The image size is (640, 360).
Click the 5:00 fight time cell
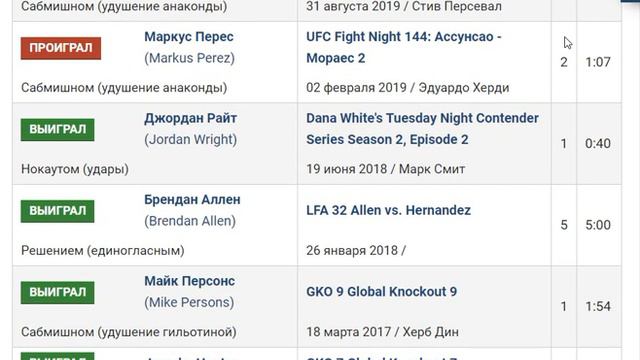598,225
